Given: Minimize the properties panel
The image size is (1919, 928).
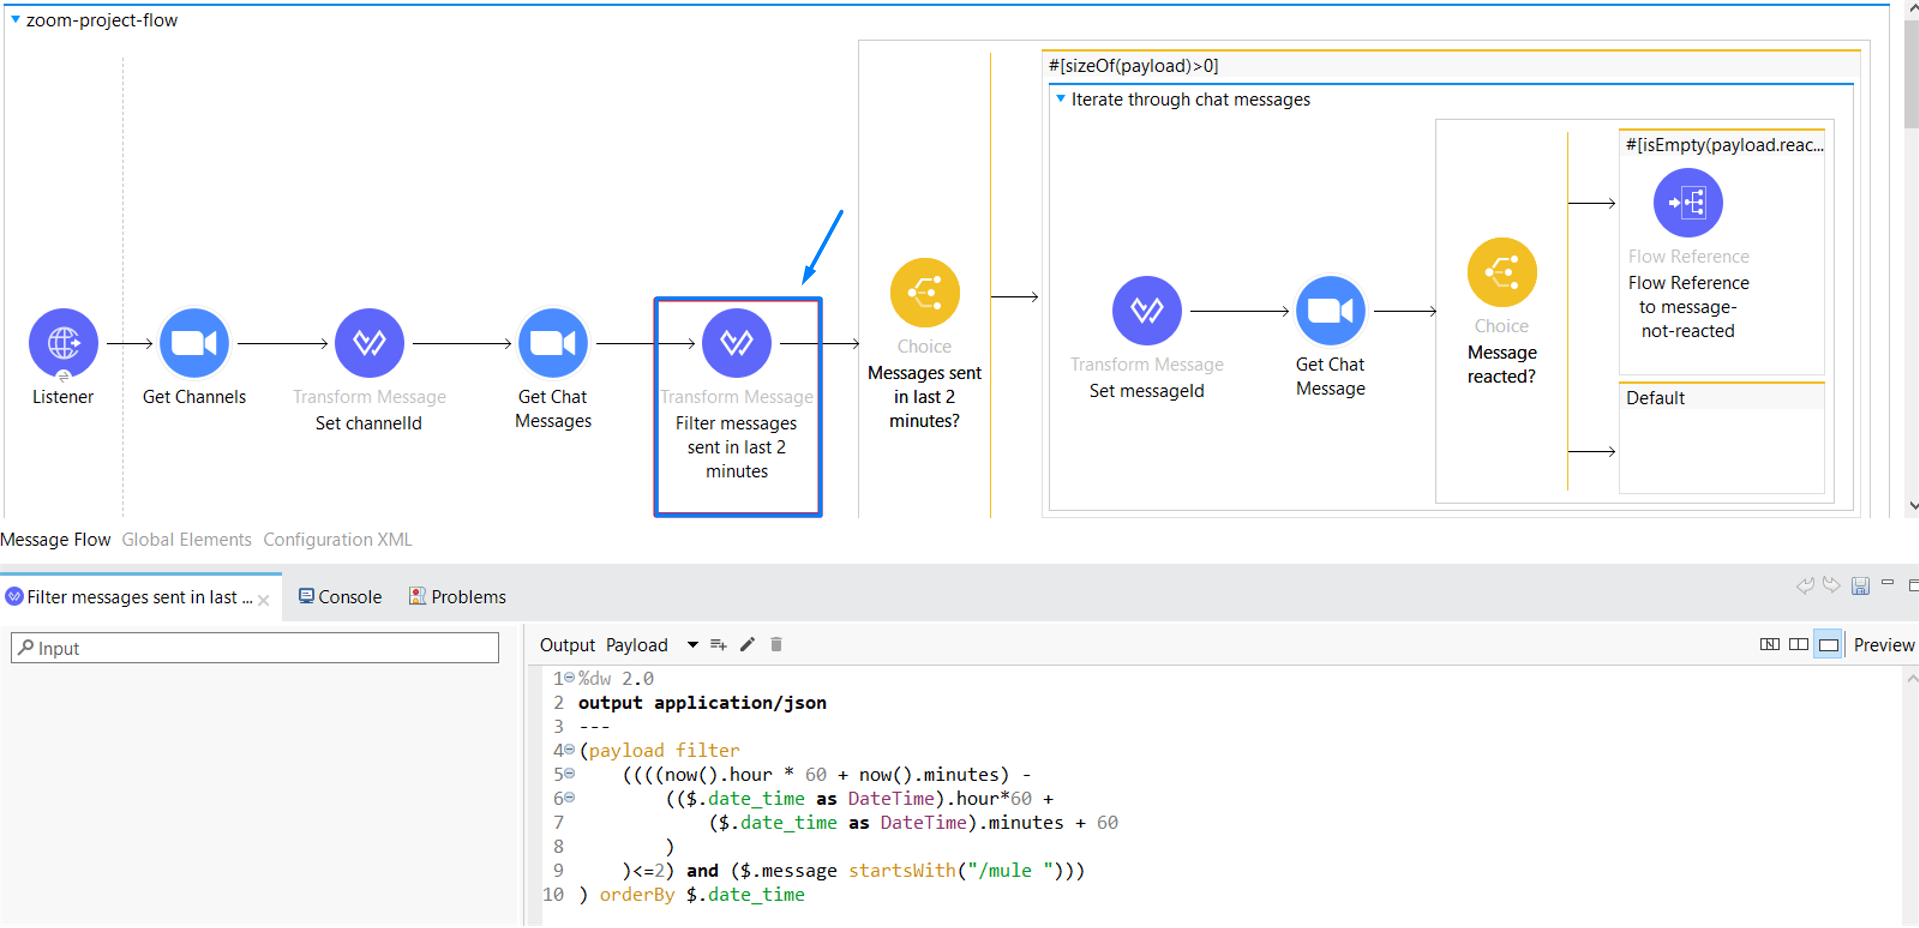Looking at the screenshot, I should [1887, 583].
